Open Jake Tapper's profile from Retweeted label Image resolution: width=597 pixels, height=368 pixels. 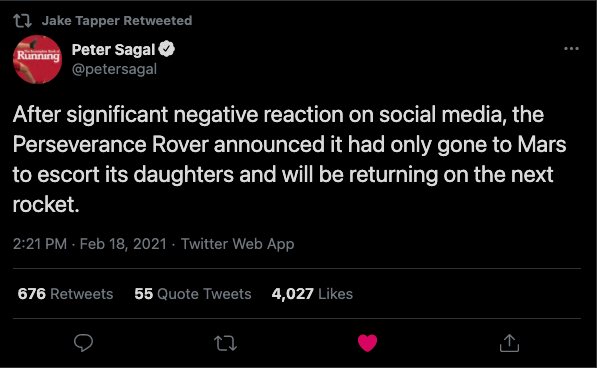81,21
